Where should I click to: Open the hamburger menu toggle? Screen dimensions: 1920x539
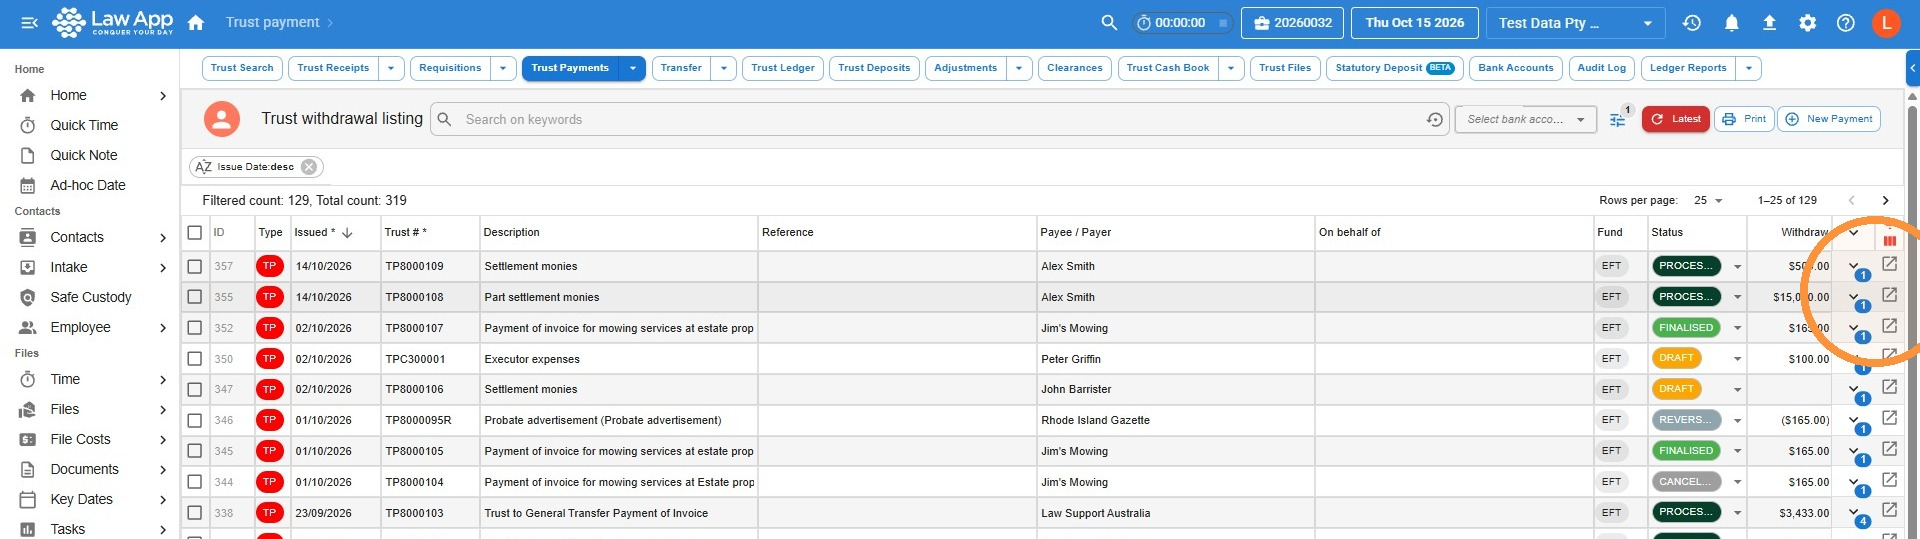[29, 23]
